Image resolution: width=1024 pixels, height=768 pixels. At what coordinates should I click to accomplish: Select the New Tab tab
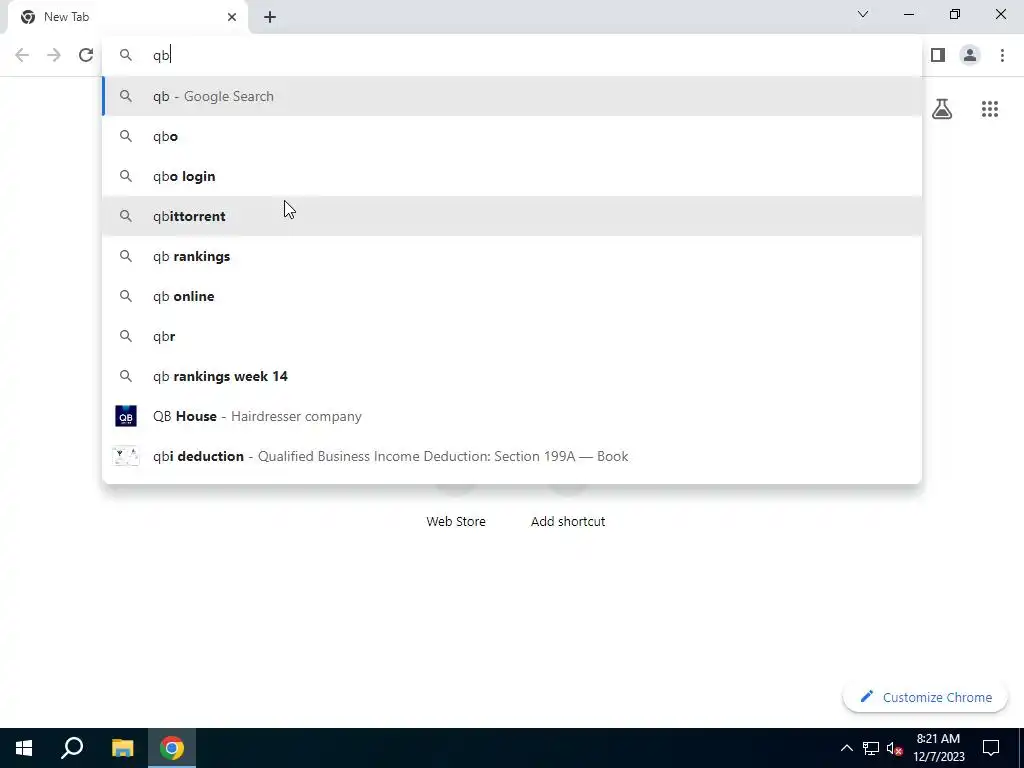point(127,17)
